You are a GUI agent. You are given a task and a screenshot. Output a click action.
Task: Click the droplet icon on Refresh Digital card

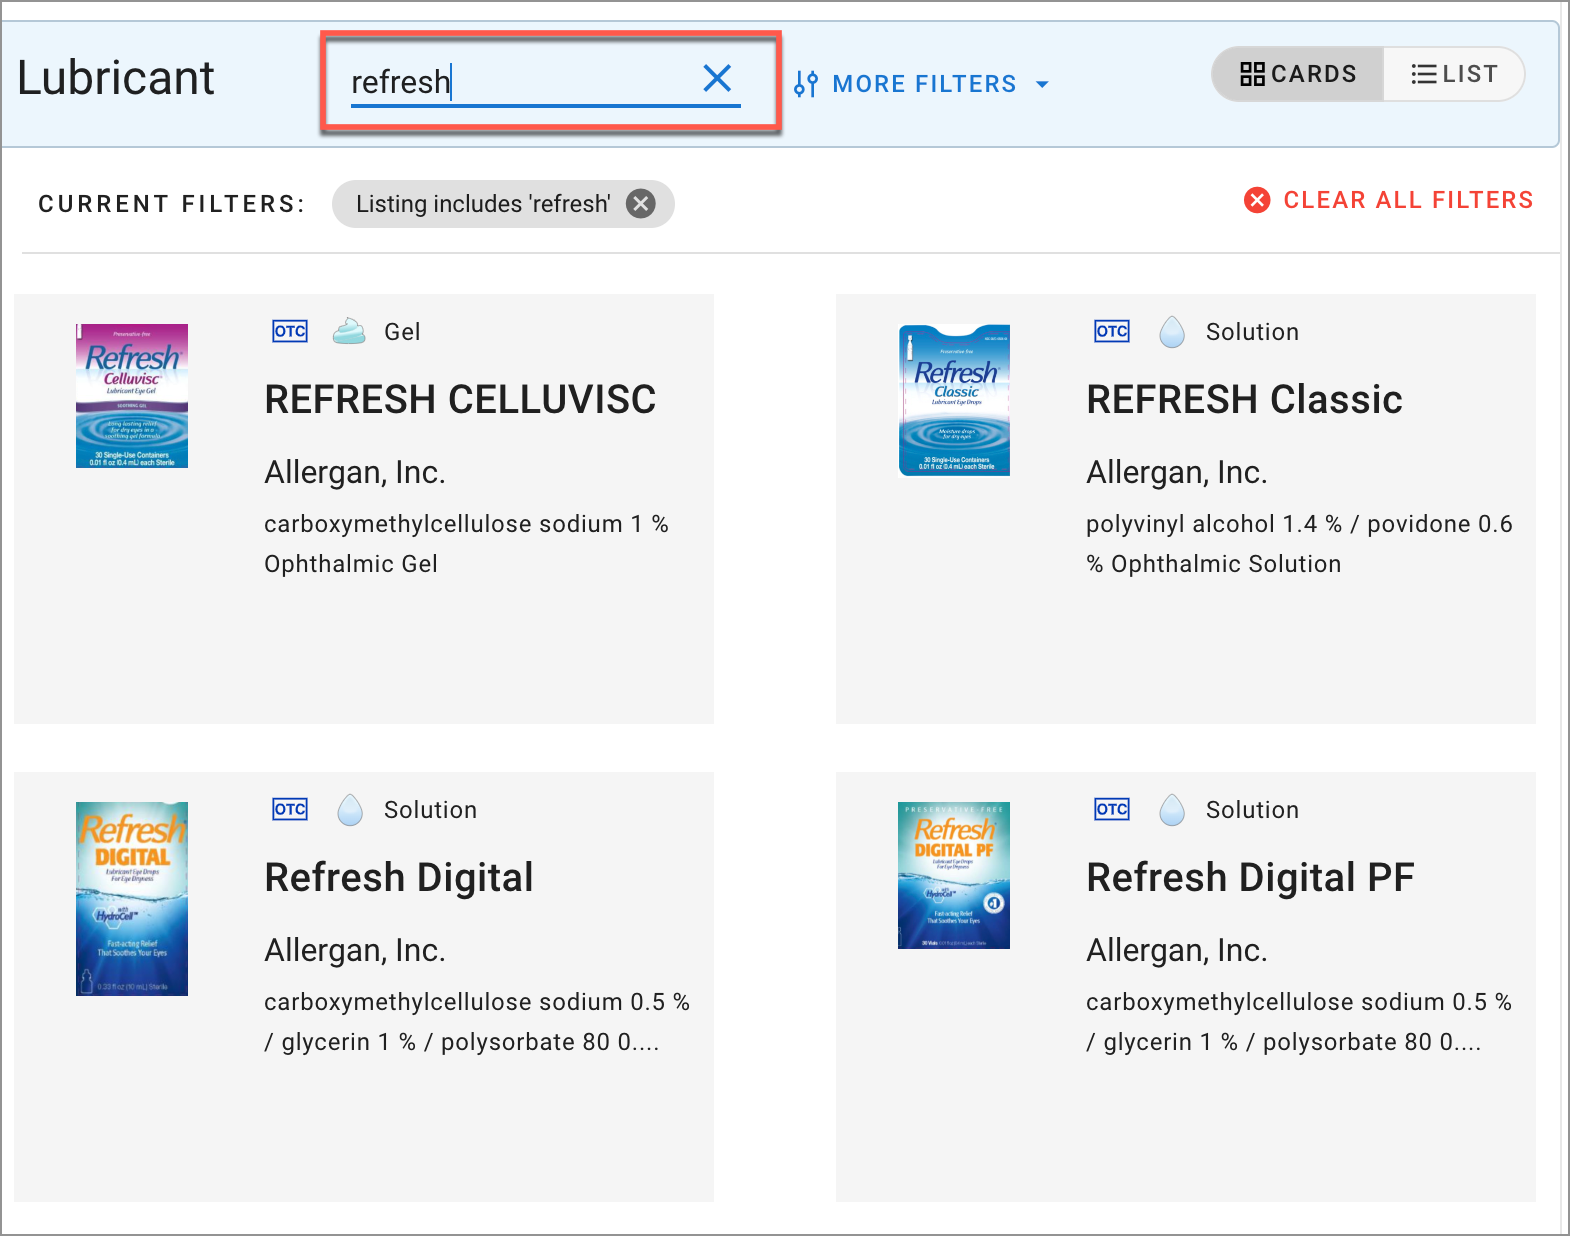coord(350,809)
